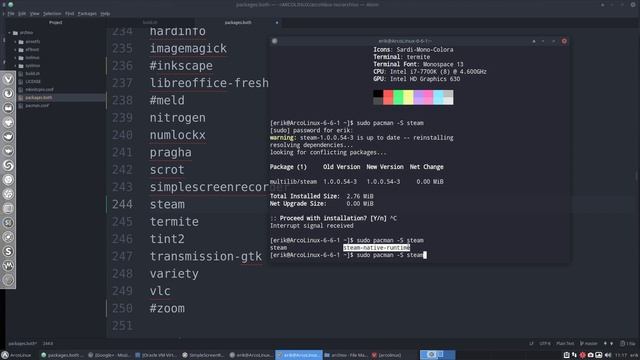640x360 pixels.
Task: Expand the isolinux folder
Action: pyautogui.click(x=16, y=58)
